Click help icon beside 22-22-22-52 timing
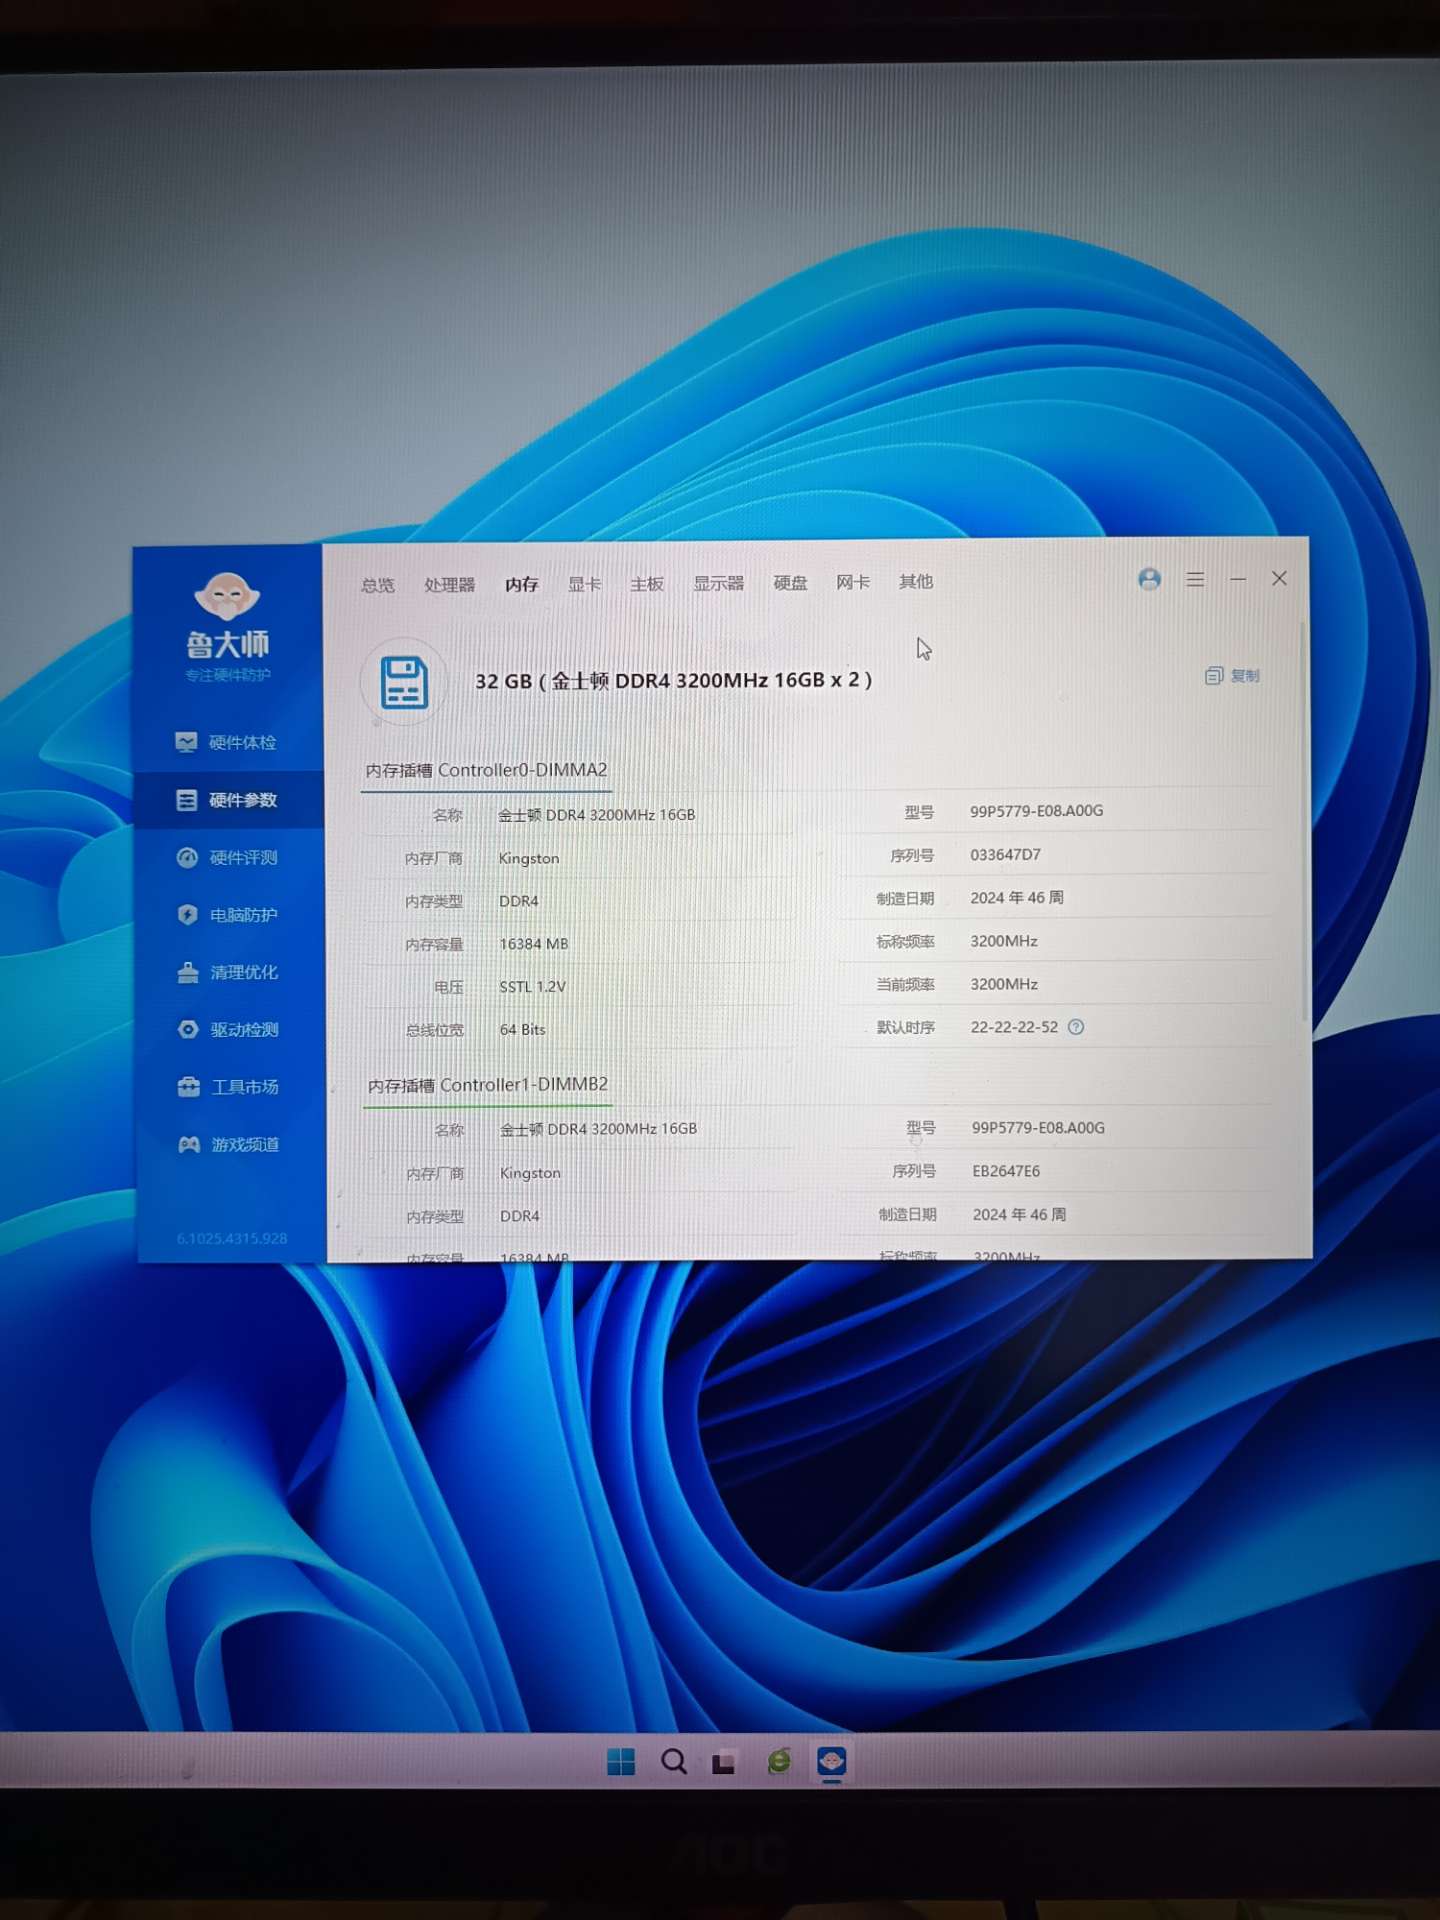Image resolution: width=1440 pixels, height=1920 pixels. tap(1076, 1027)
